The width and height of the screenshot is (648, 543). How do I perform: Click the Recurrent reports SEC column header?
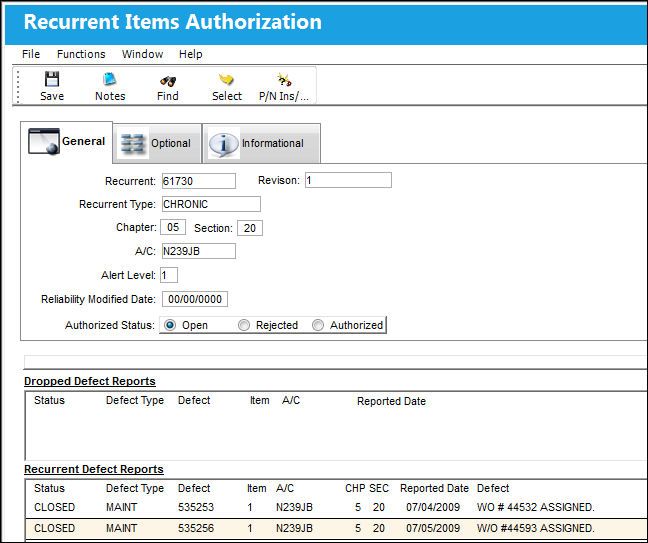pyautogui.click(x=379, y=488)
